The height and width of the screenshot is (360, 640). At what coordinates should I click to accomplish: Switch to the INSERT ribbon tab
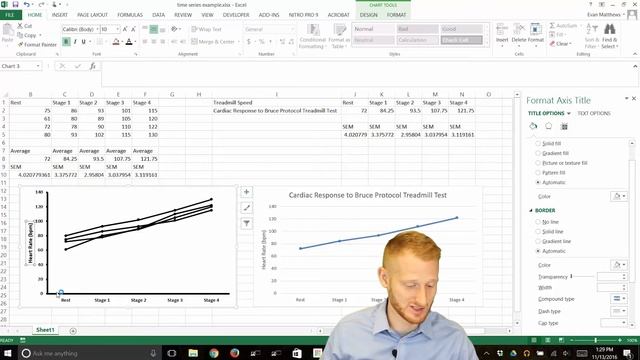(60, 15)
